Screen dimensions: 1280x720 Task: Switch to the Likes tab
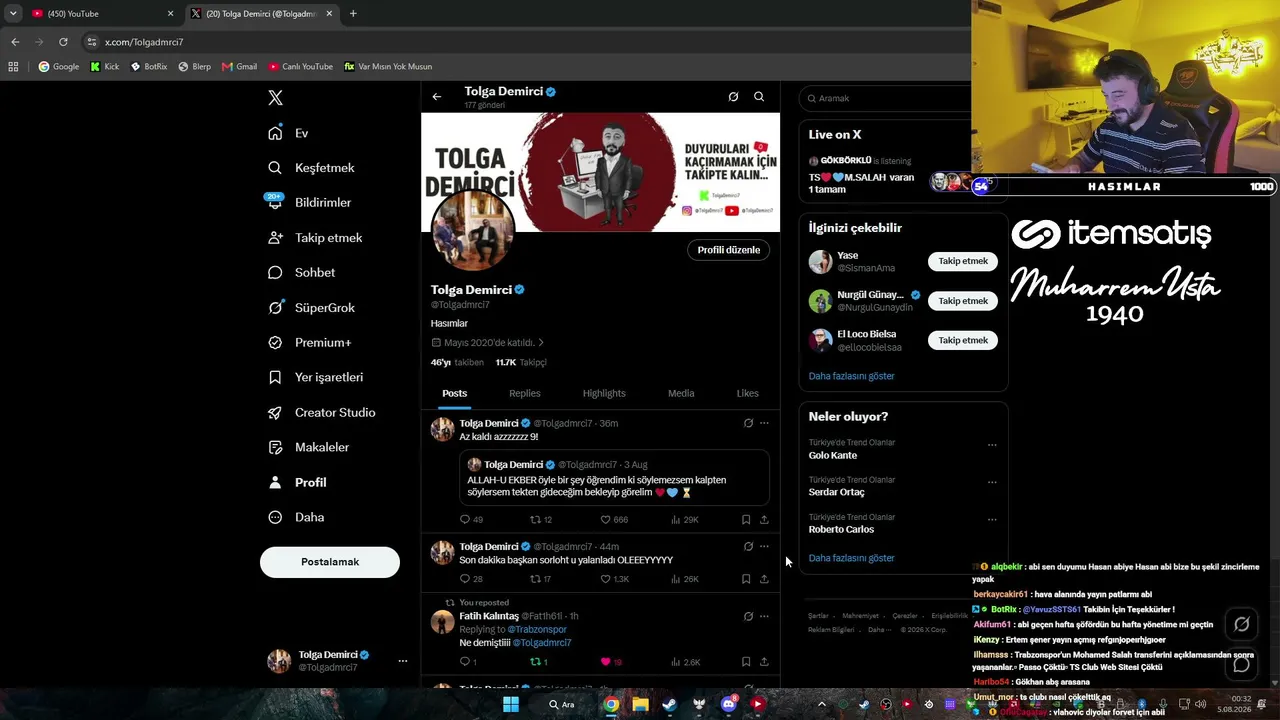click(748, 393)
